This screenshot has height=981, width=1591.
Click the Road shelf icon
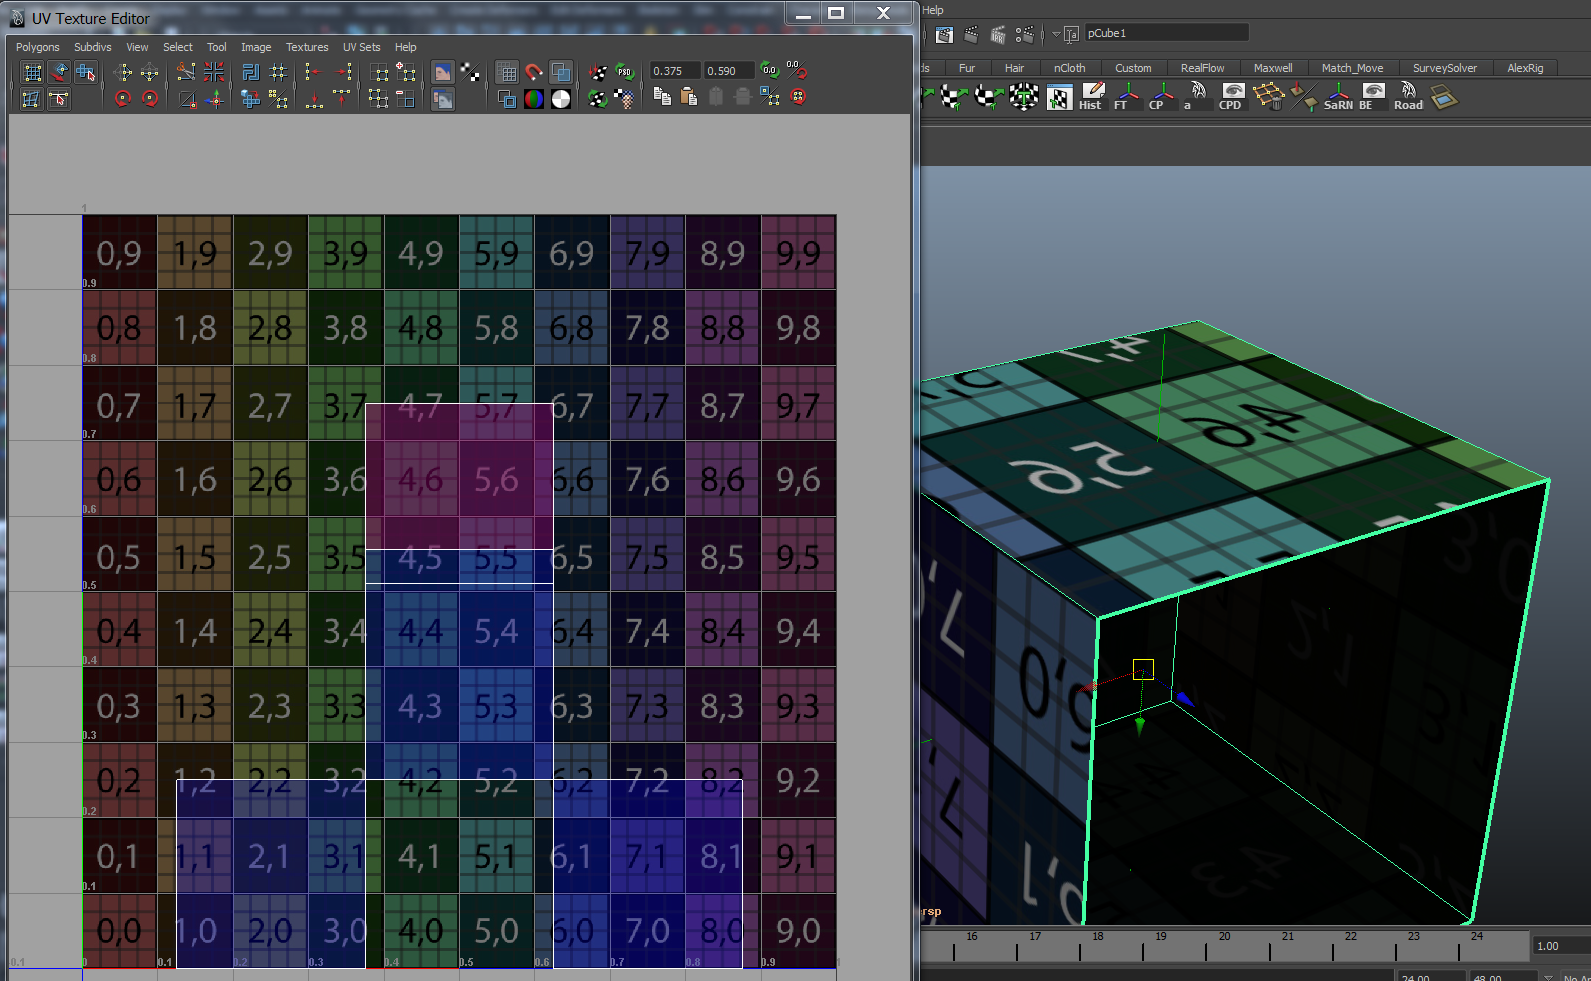(x=1408, y=97)
